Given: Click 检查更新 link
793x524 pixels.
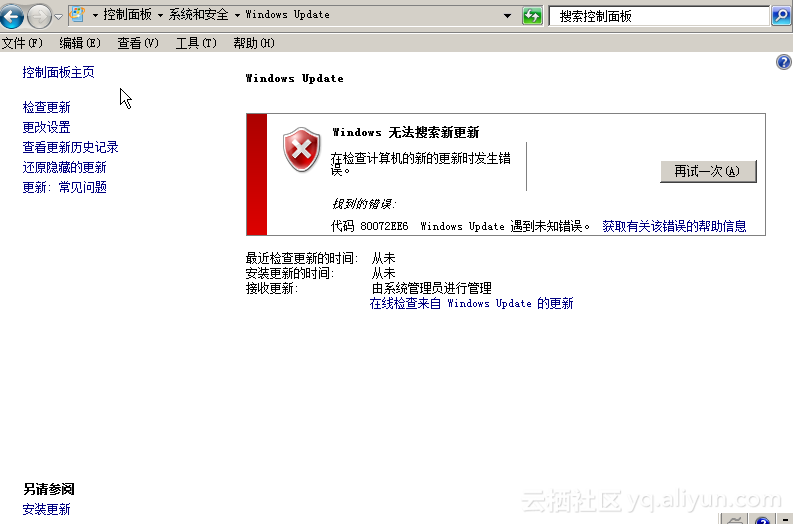Looking at the screenshot, I should [x=47, y=107].
